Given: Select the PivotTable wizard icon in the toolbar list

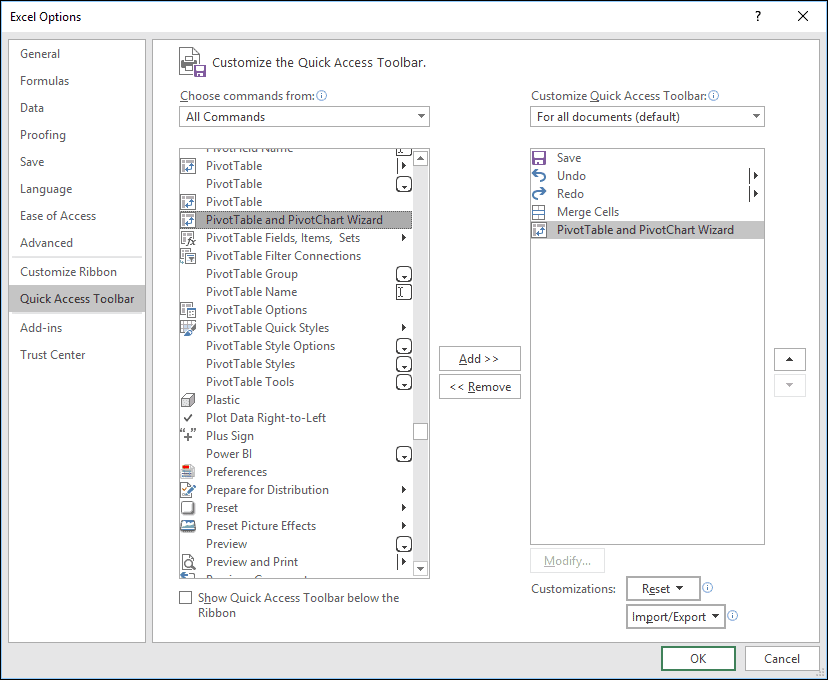Looking at the screenshot, I should point(539,230).
